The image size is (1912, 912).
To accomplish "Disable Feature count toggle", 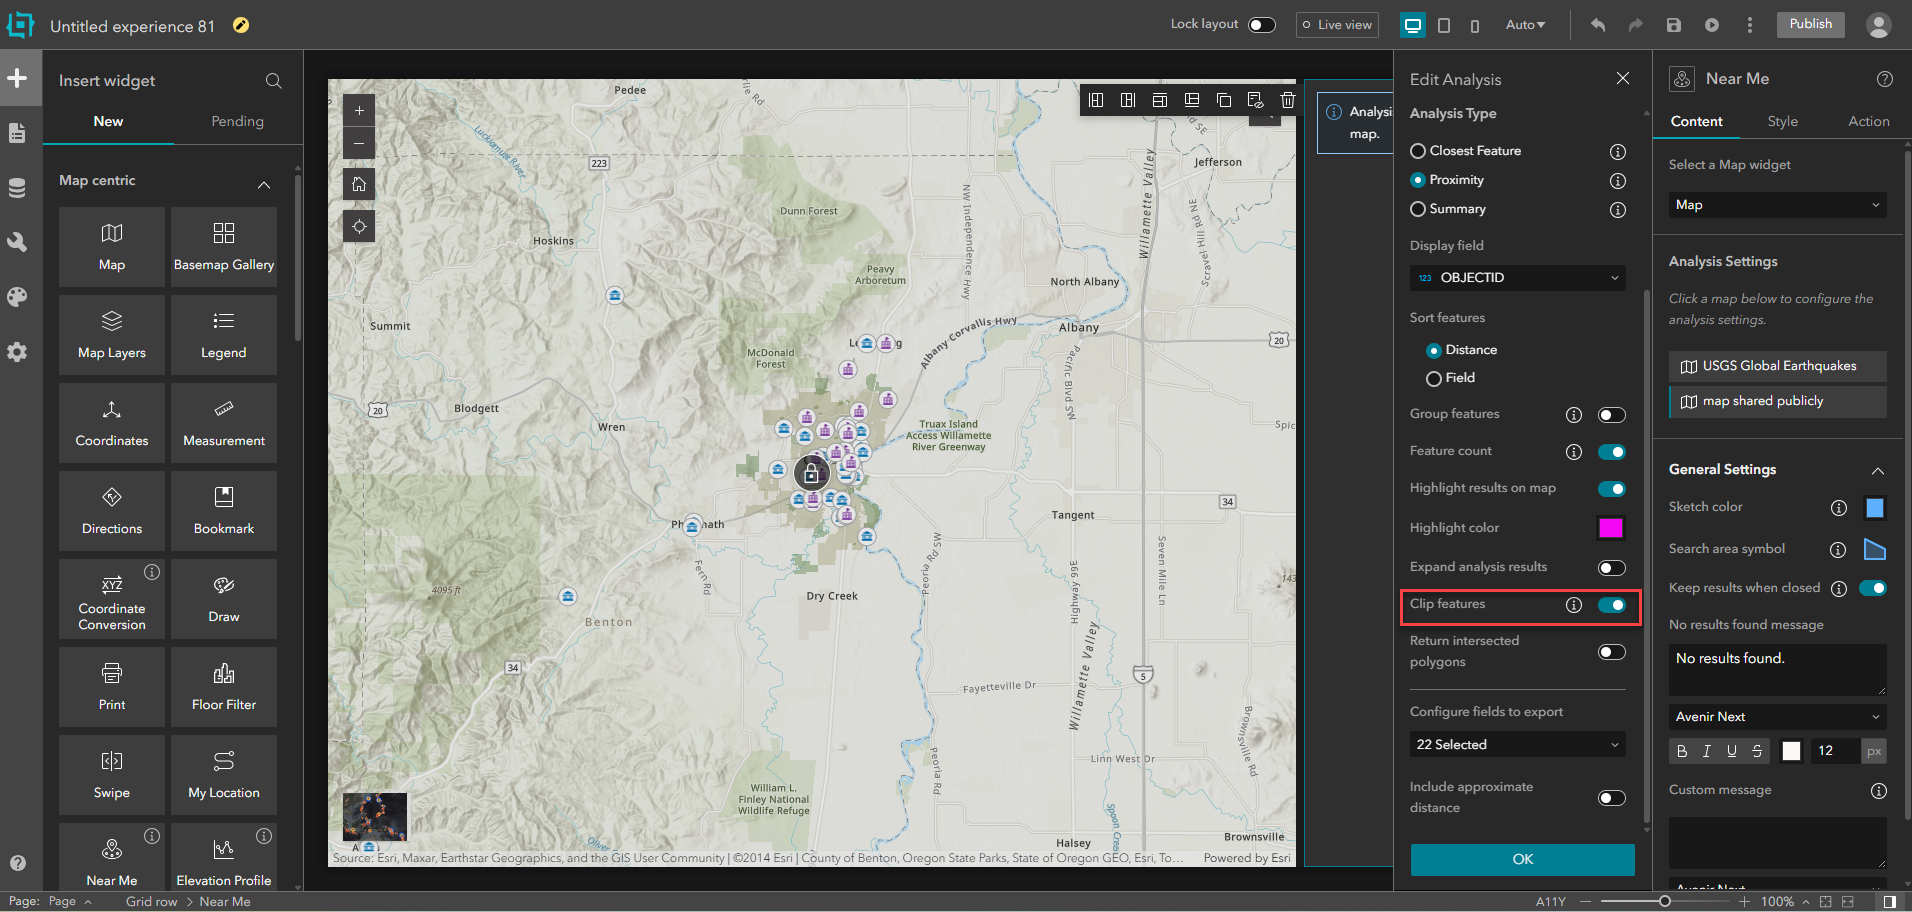I will 1612,452.
